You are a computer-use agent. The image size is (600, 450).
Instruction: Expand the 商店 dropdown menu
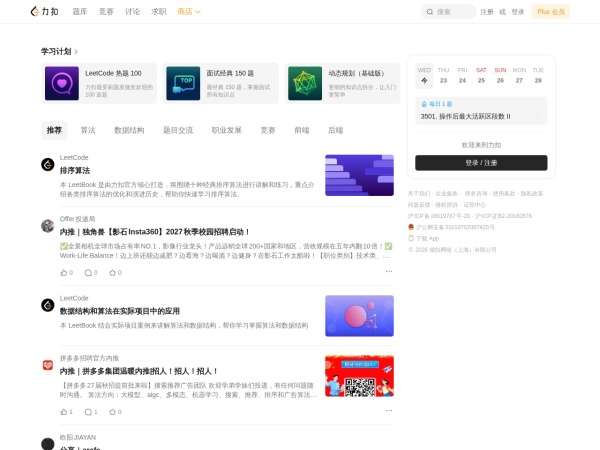point(189,12)
